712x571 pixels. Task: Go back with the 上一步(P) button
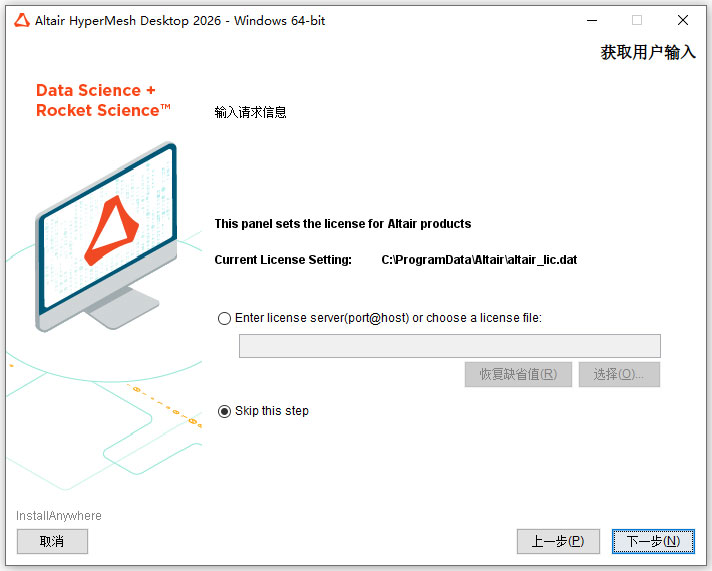tap(558, 541)
